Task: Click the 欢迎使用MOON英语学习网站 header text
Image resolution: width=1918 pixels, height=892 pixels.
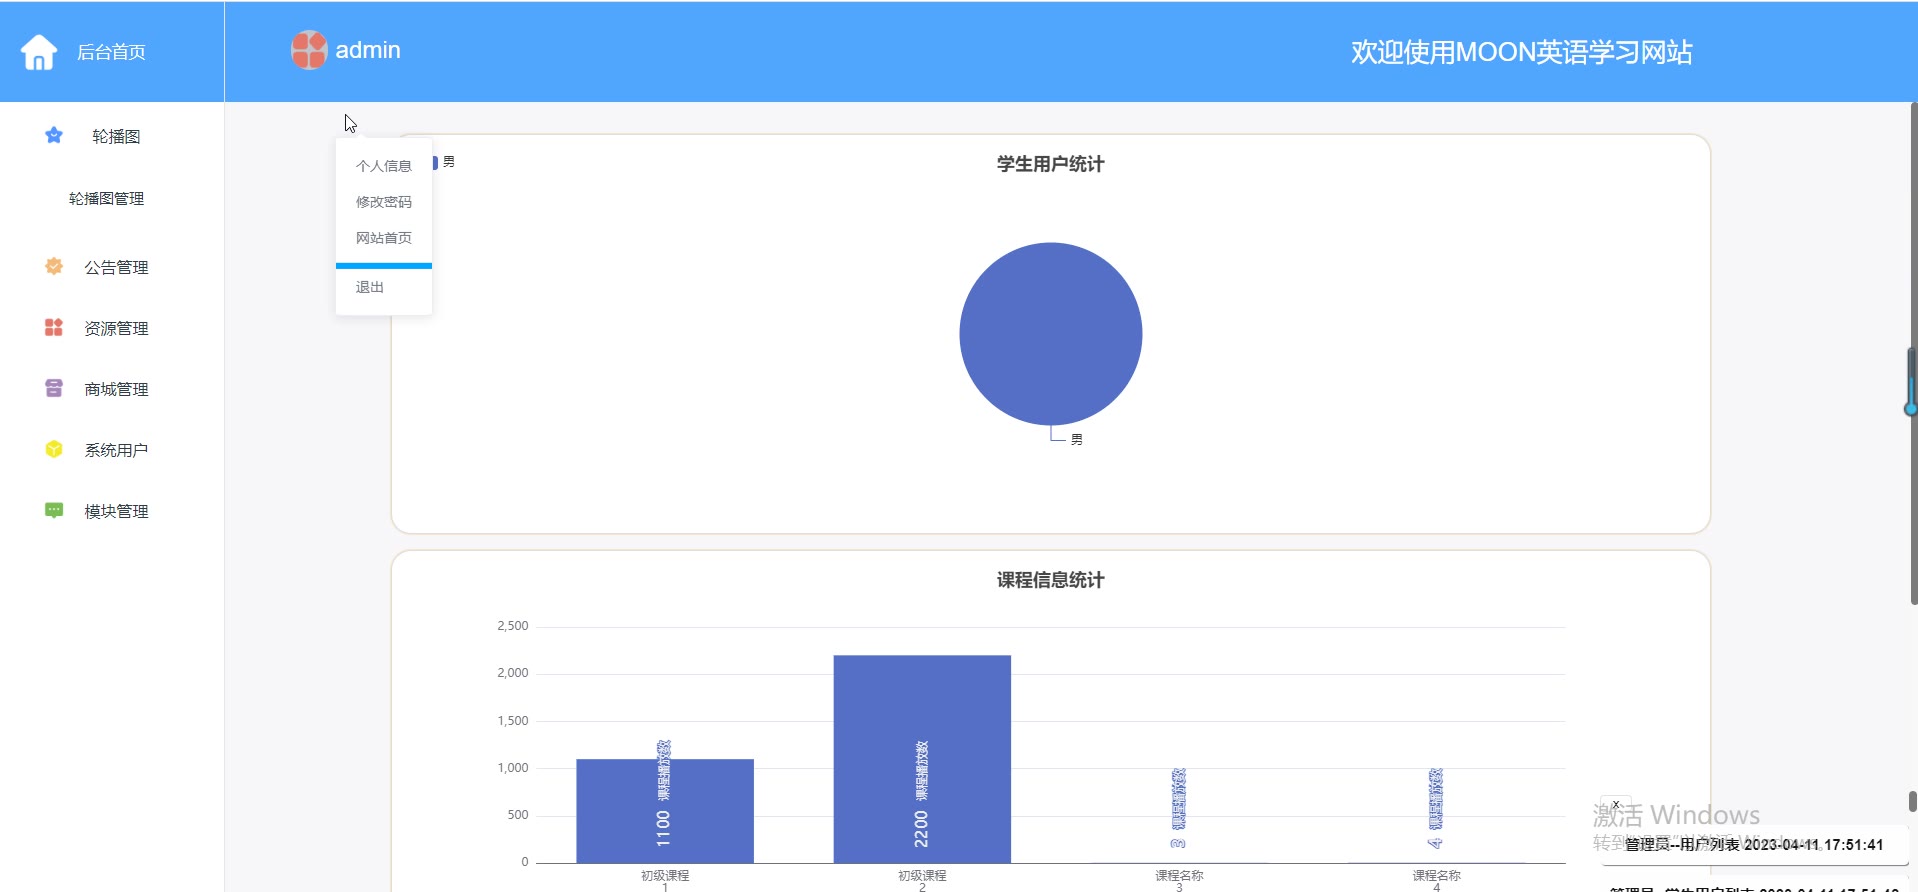Action: pos(1522,52)
